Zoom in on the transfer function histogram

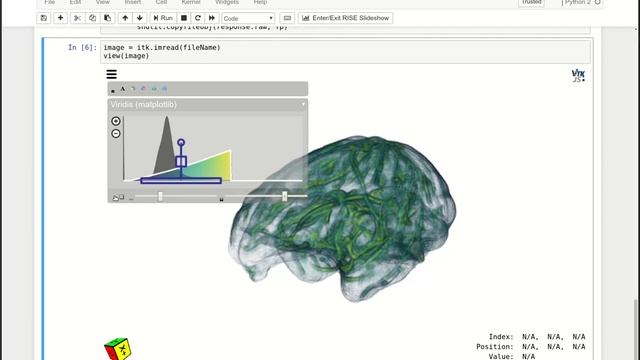116,121
